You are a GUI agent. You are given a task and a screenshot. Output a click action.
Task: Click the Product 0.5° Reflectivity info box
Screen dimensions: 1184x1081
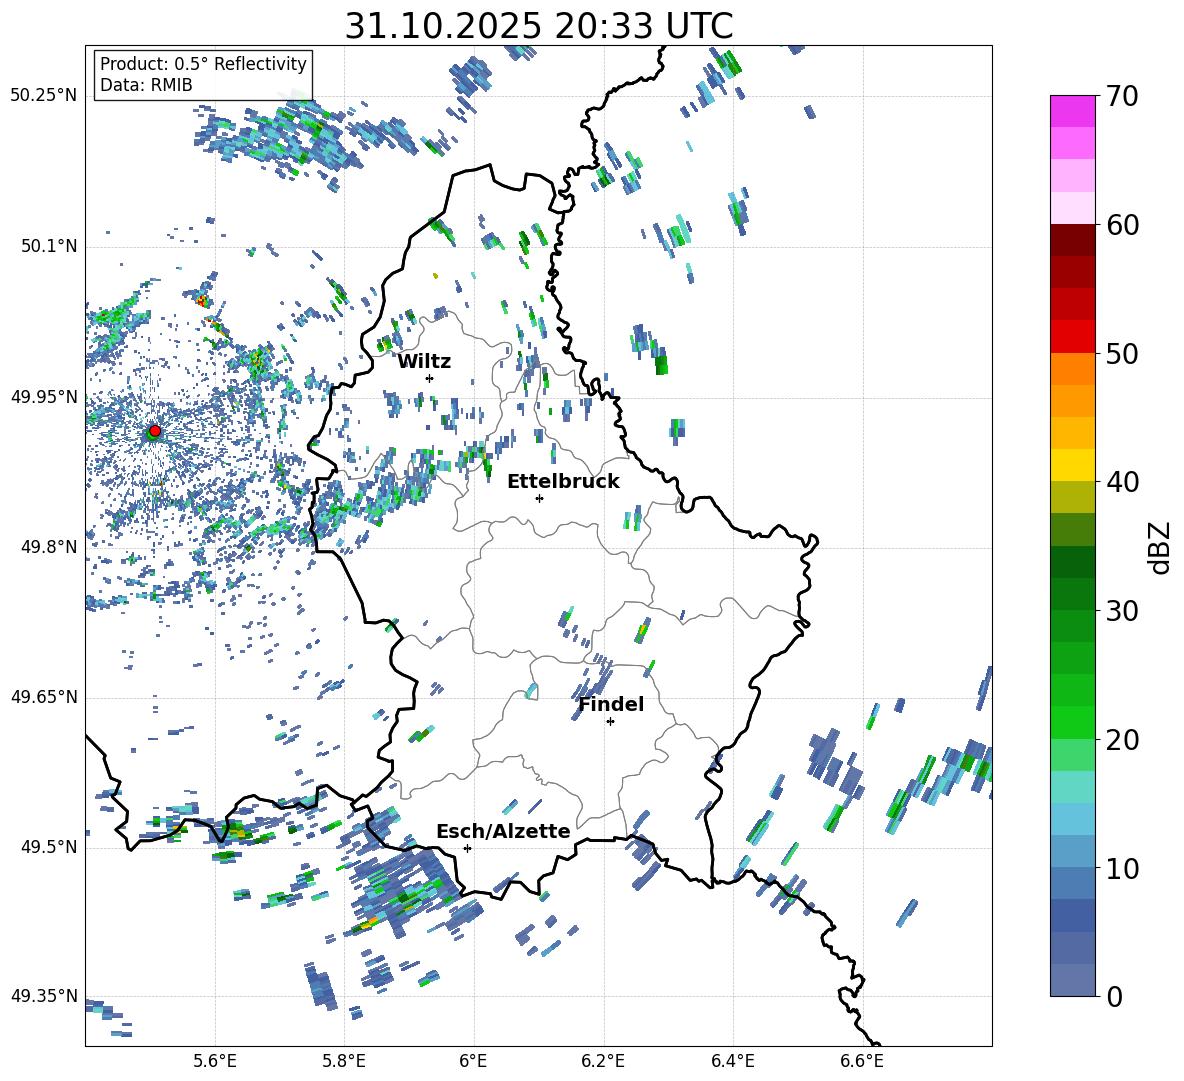203,74
